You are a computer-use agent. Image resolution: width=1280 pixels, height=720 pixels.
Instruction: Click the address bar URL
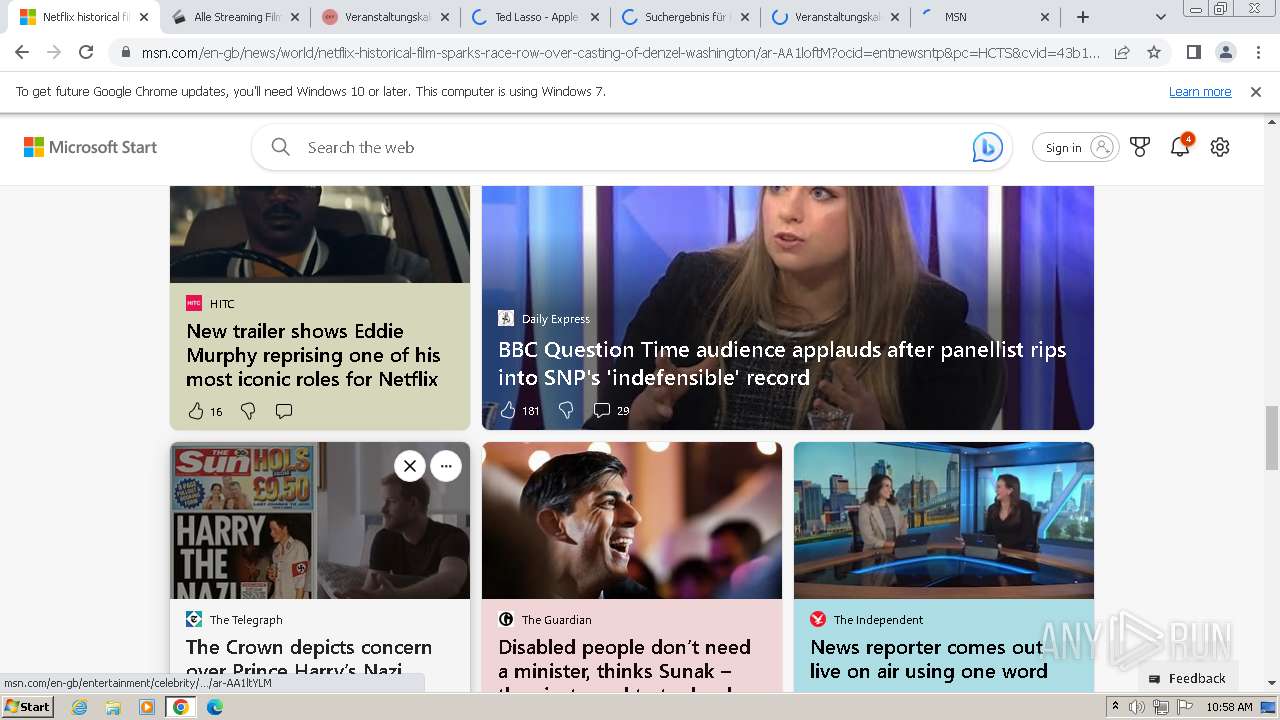(620, 52)
